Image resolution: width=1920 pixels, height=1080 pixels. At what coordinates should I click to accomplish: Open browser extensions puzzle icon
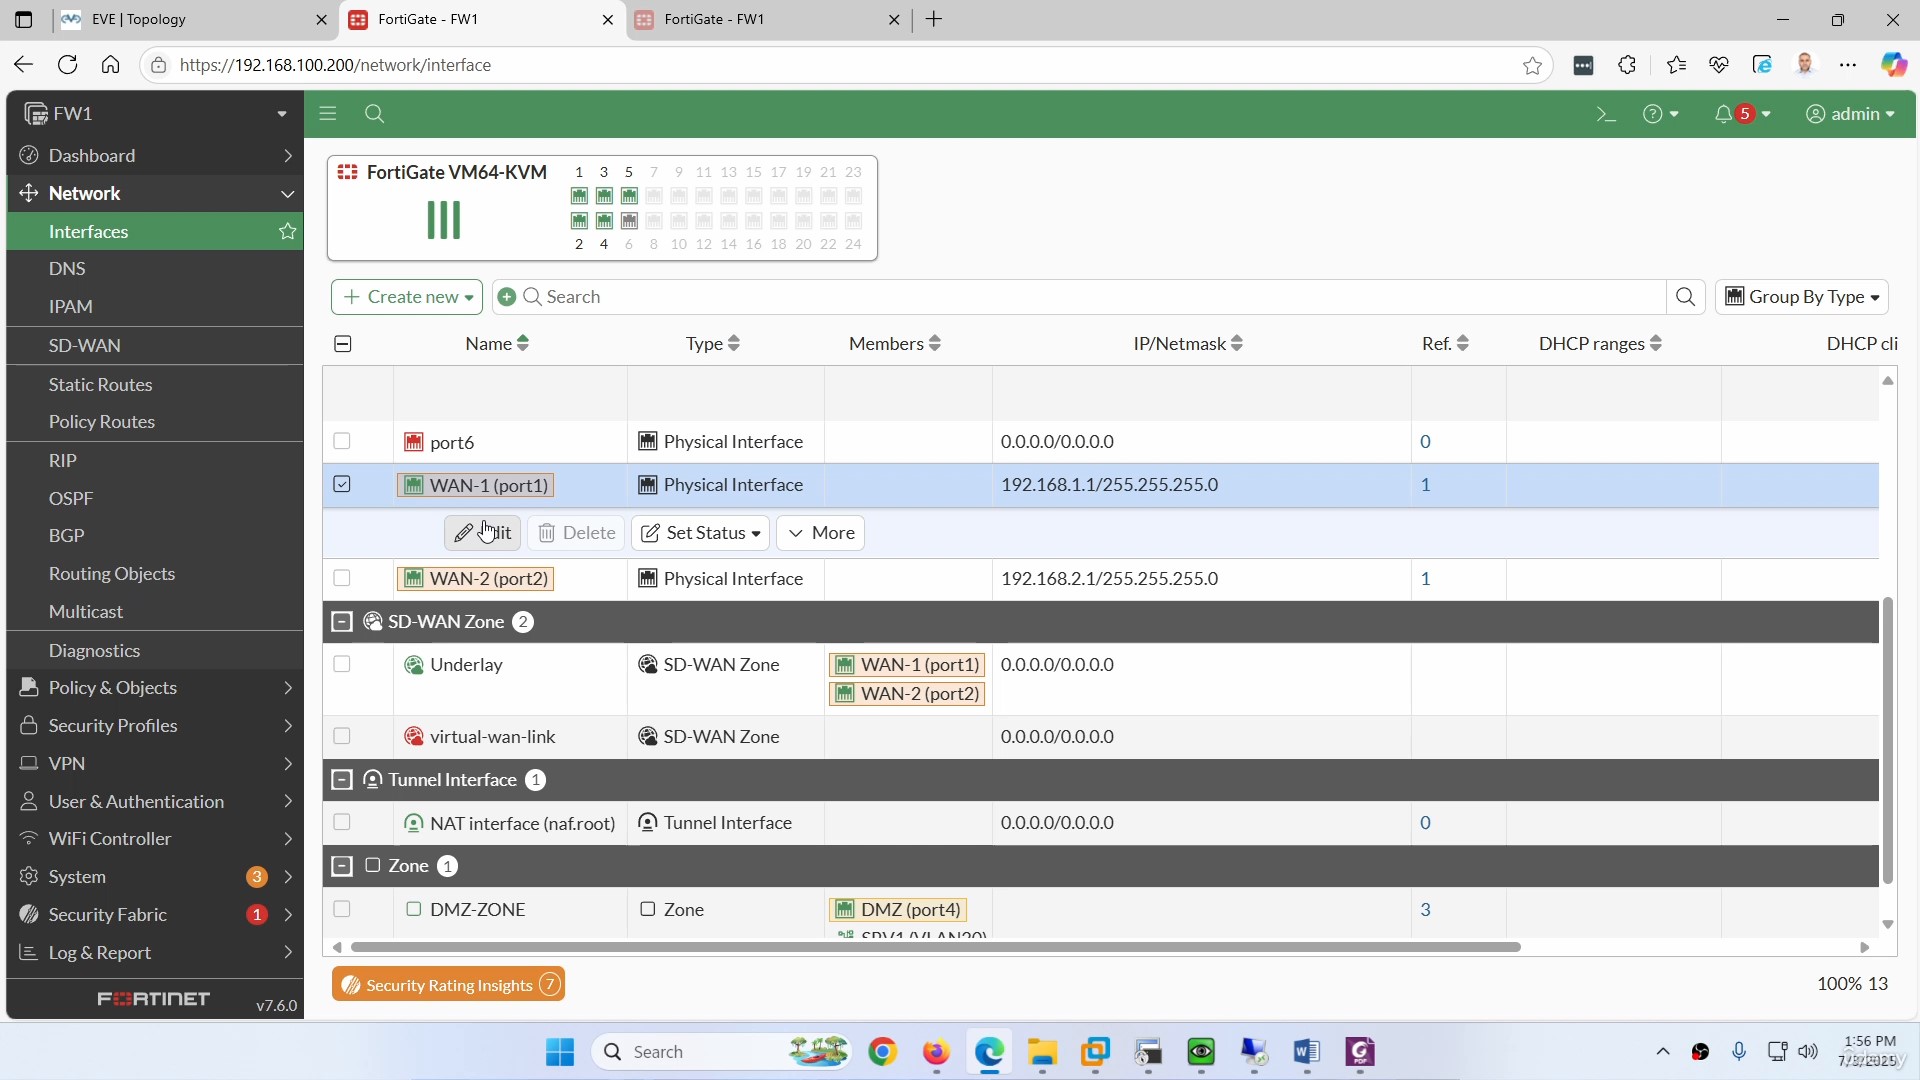1627,65
